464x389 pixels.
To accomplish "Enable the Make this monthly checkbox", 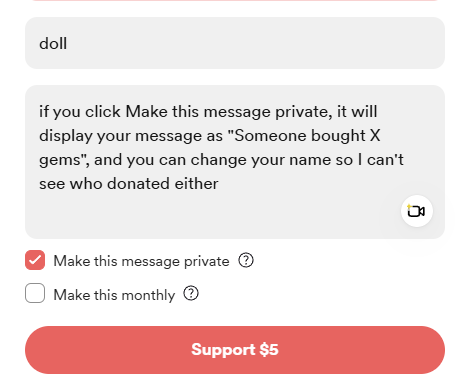I will (x=35, y=293).
